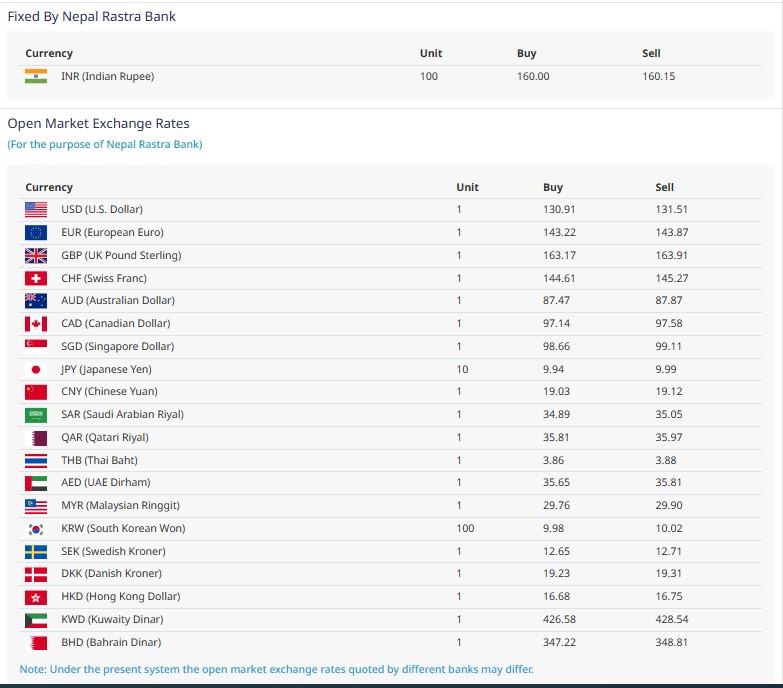The width and height of the screenshot is (783, 688).
Task: Click the USD (U.S. Dollar) label
Action: (102, 210)
